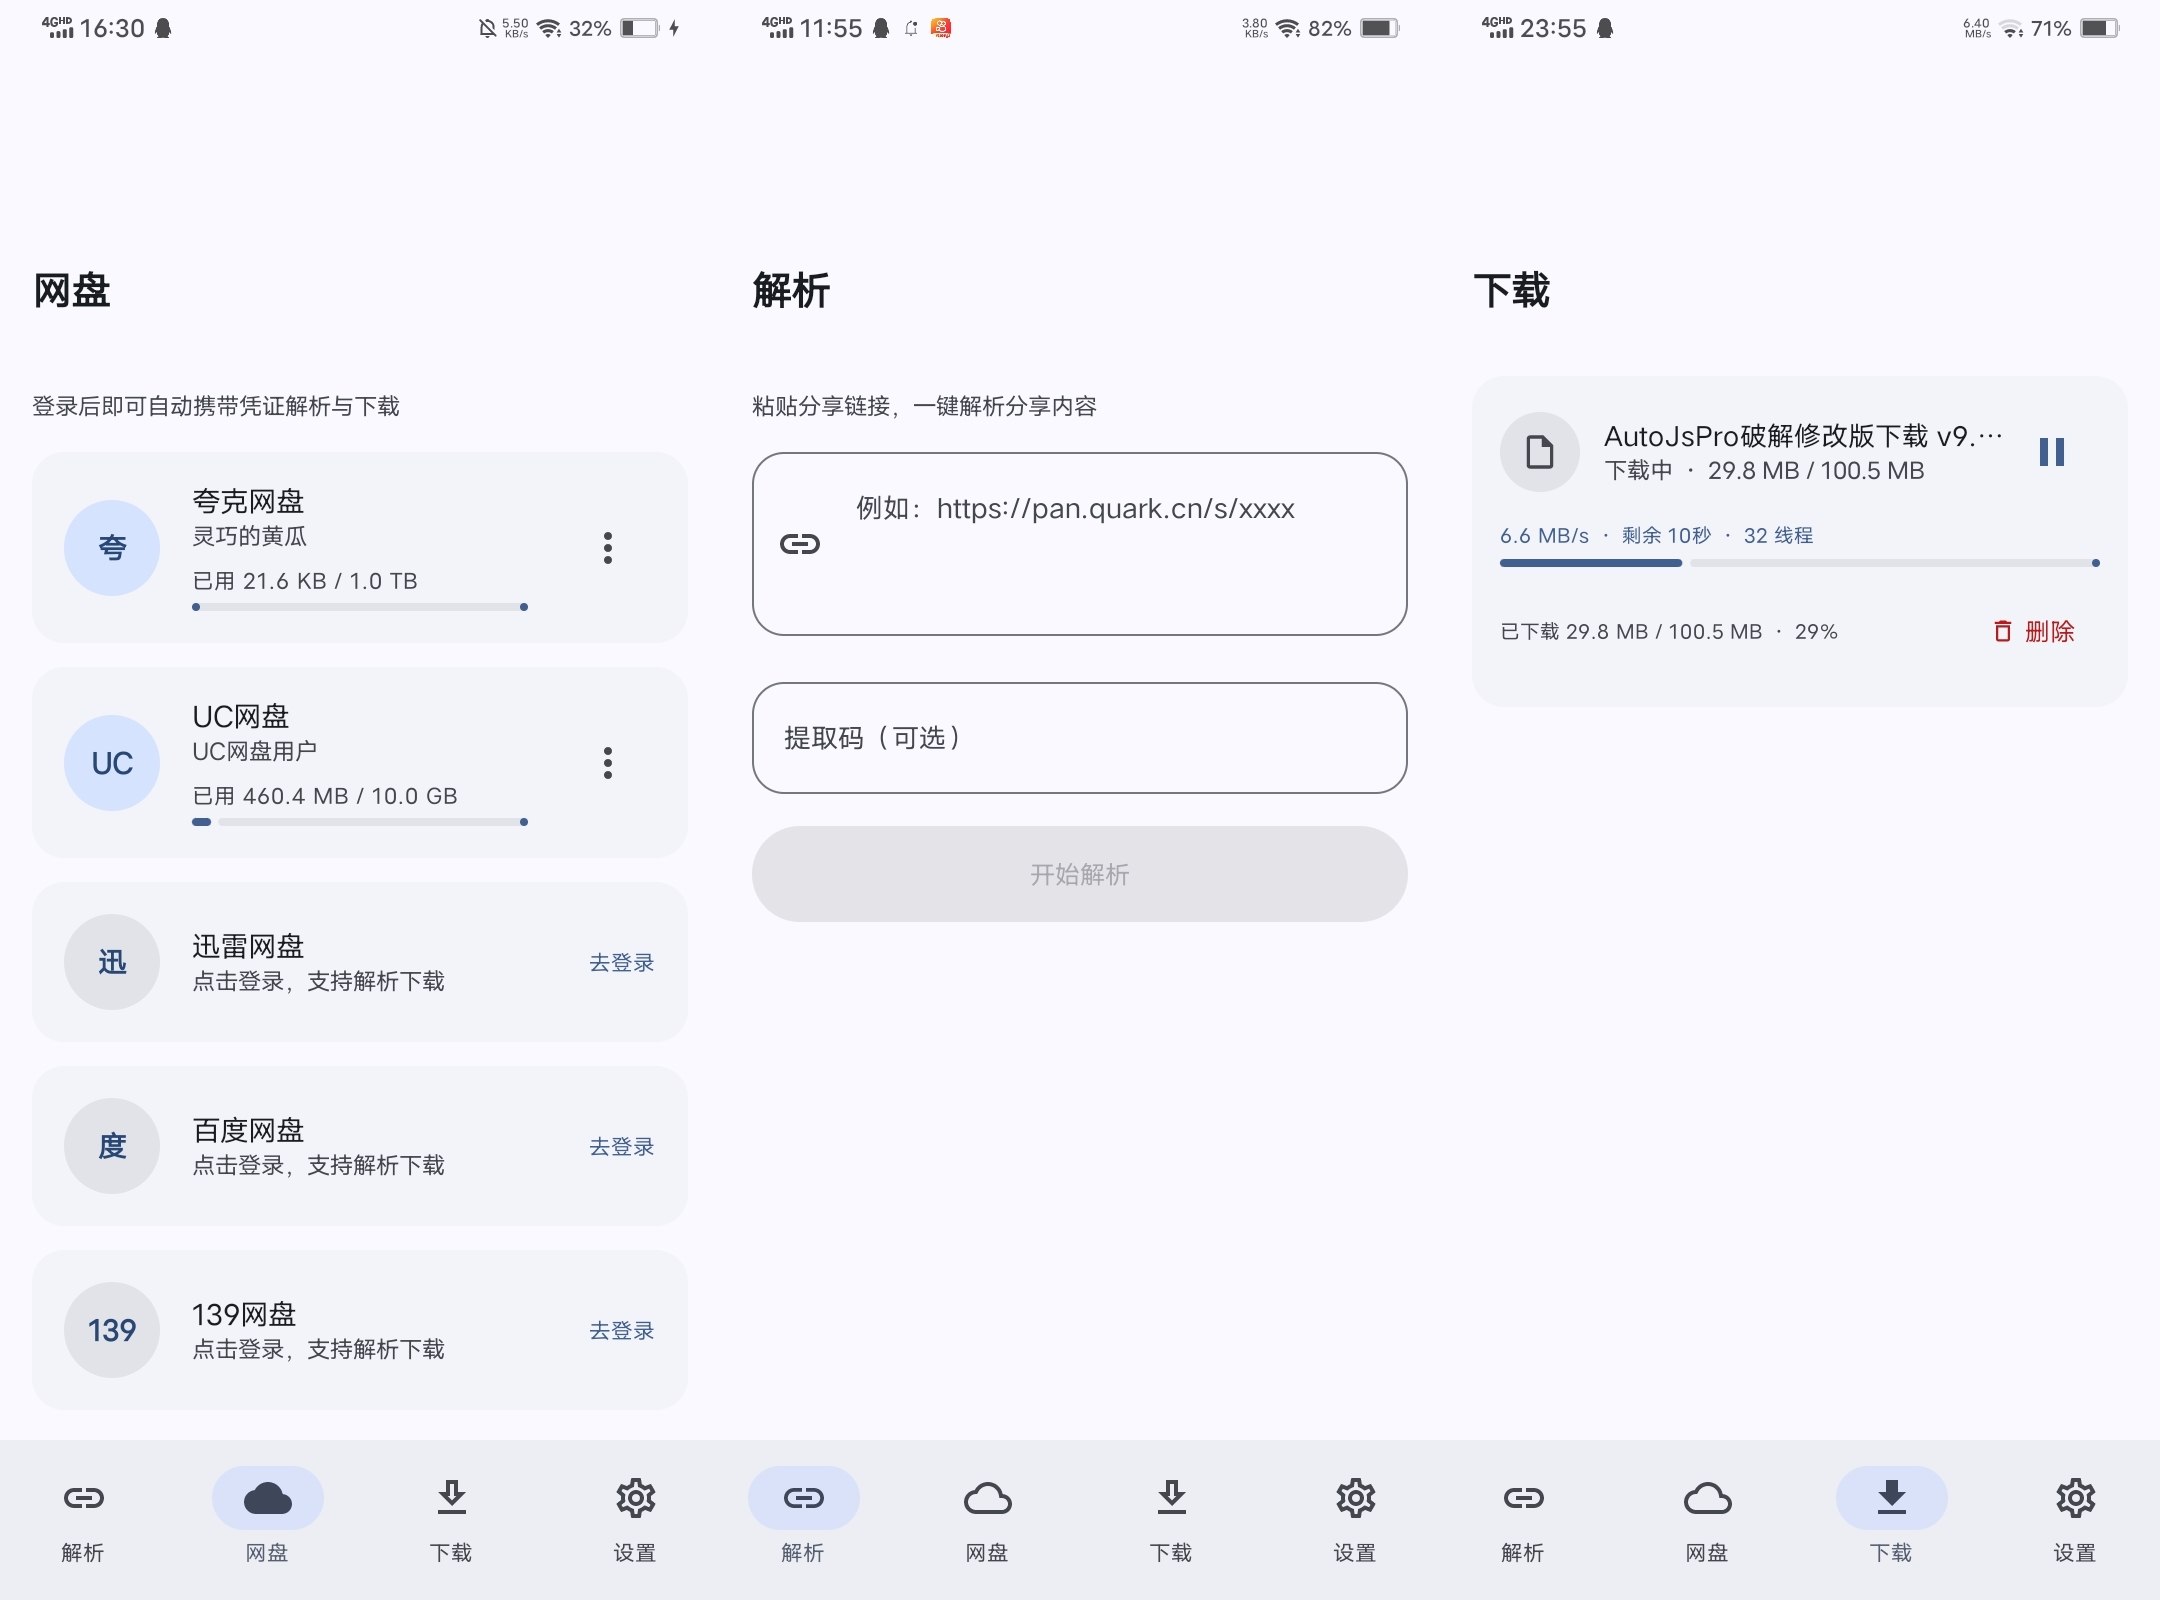Screen dimensions: 2160x1600
Task: Select 网盘 cloud tab in 网盘 screen's bottom bar
Action: [267, 1516]
